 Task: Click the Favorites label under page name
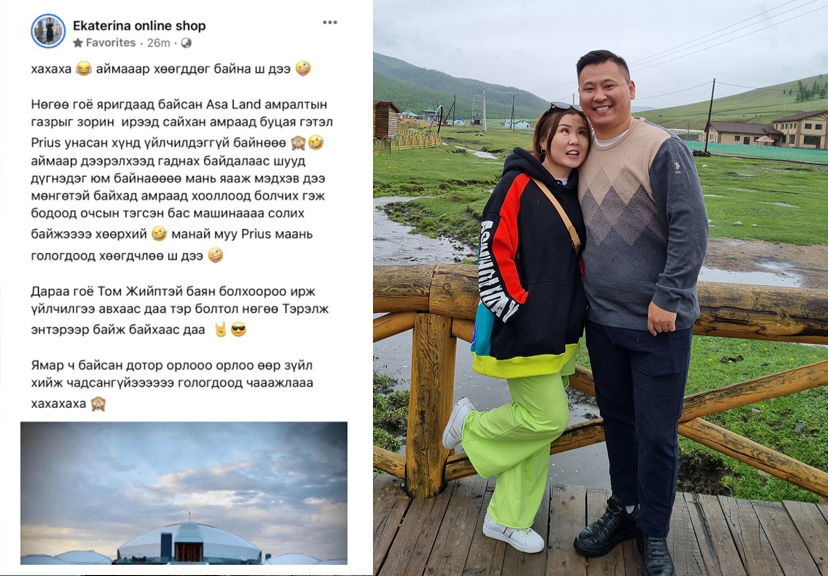click(111, 43)
